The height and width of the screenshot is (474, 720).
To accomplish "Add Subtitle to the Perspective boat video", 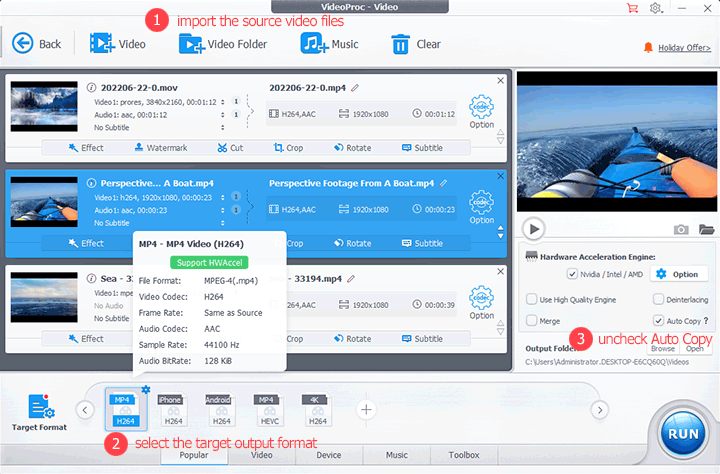I will click(x=422, y=243).
